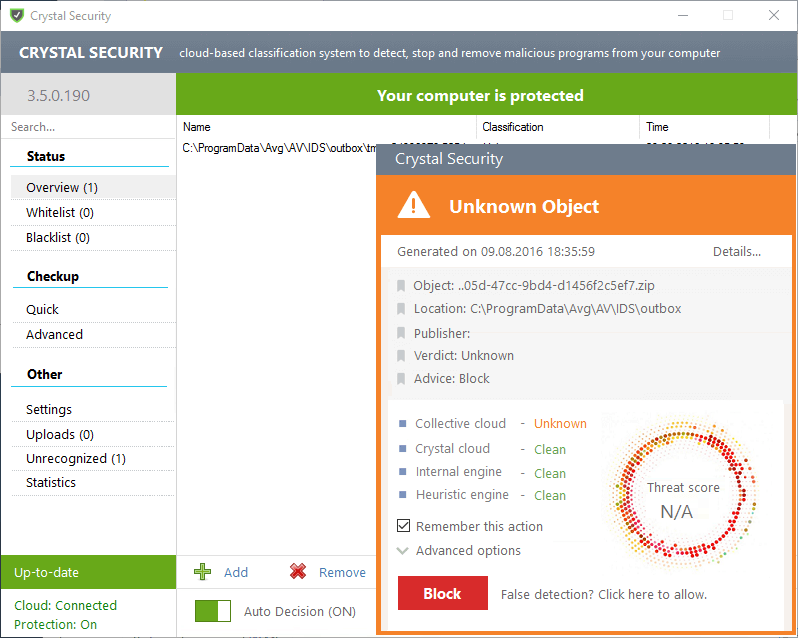
Task: Click the Crystal Security shield logo icon
Action: pos(17,15)
